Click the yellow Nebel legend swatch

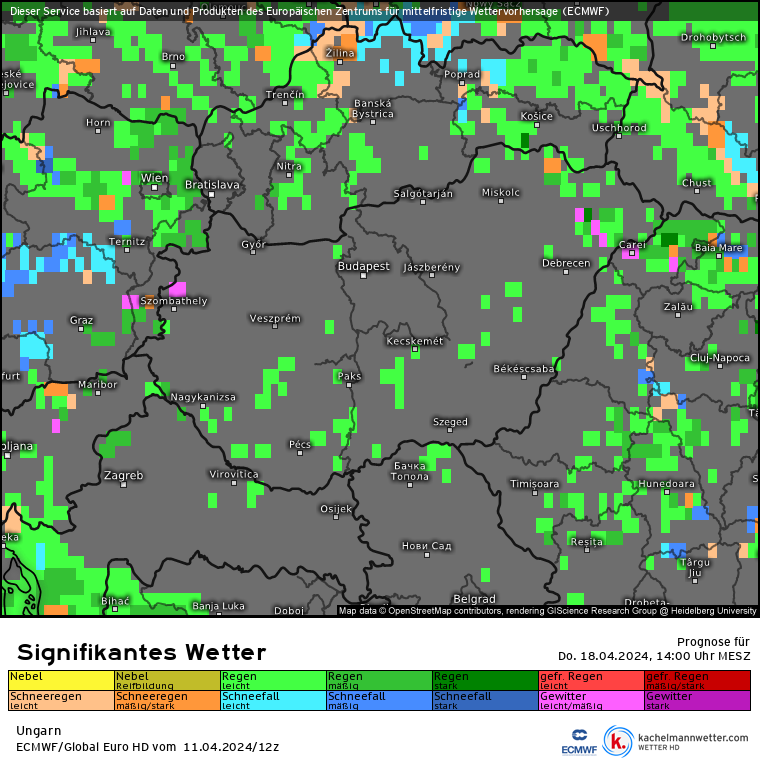click(61, 680)
